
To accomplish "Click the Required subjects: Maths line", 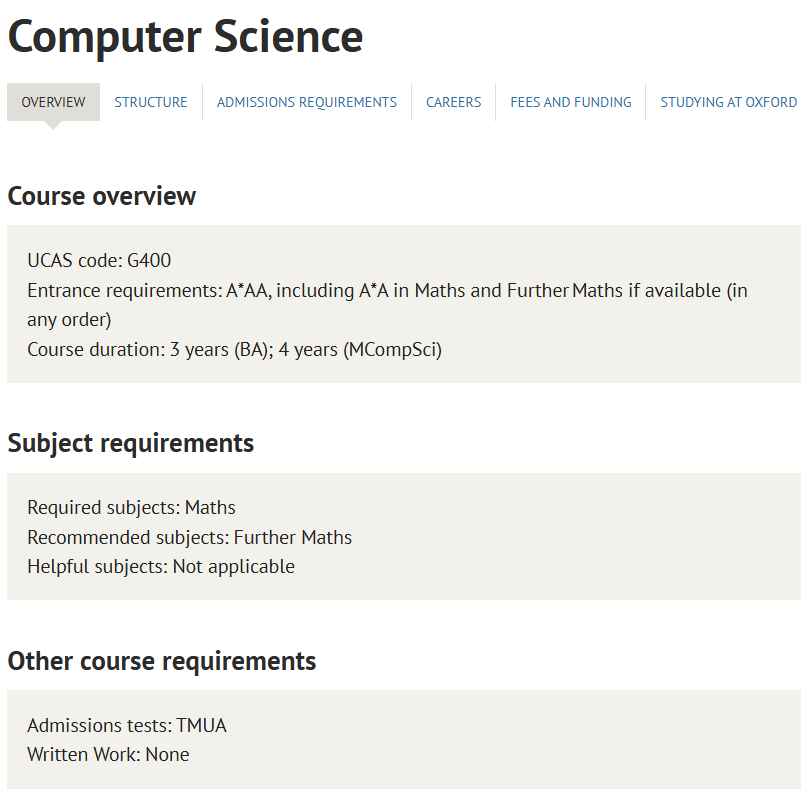I will (x=131, y=508).
